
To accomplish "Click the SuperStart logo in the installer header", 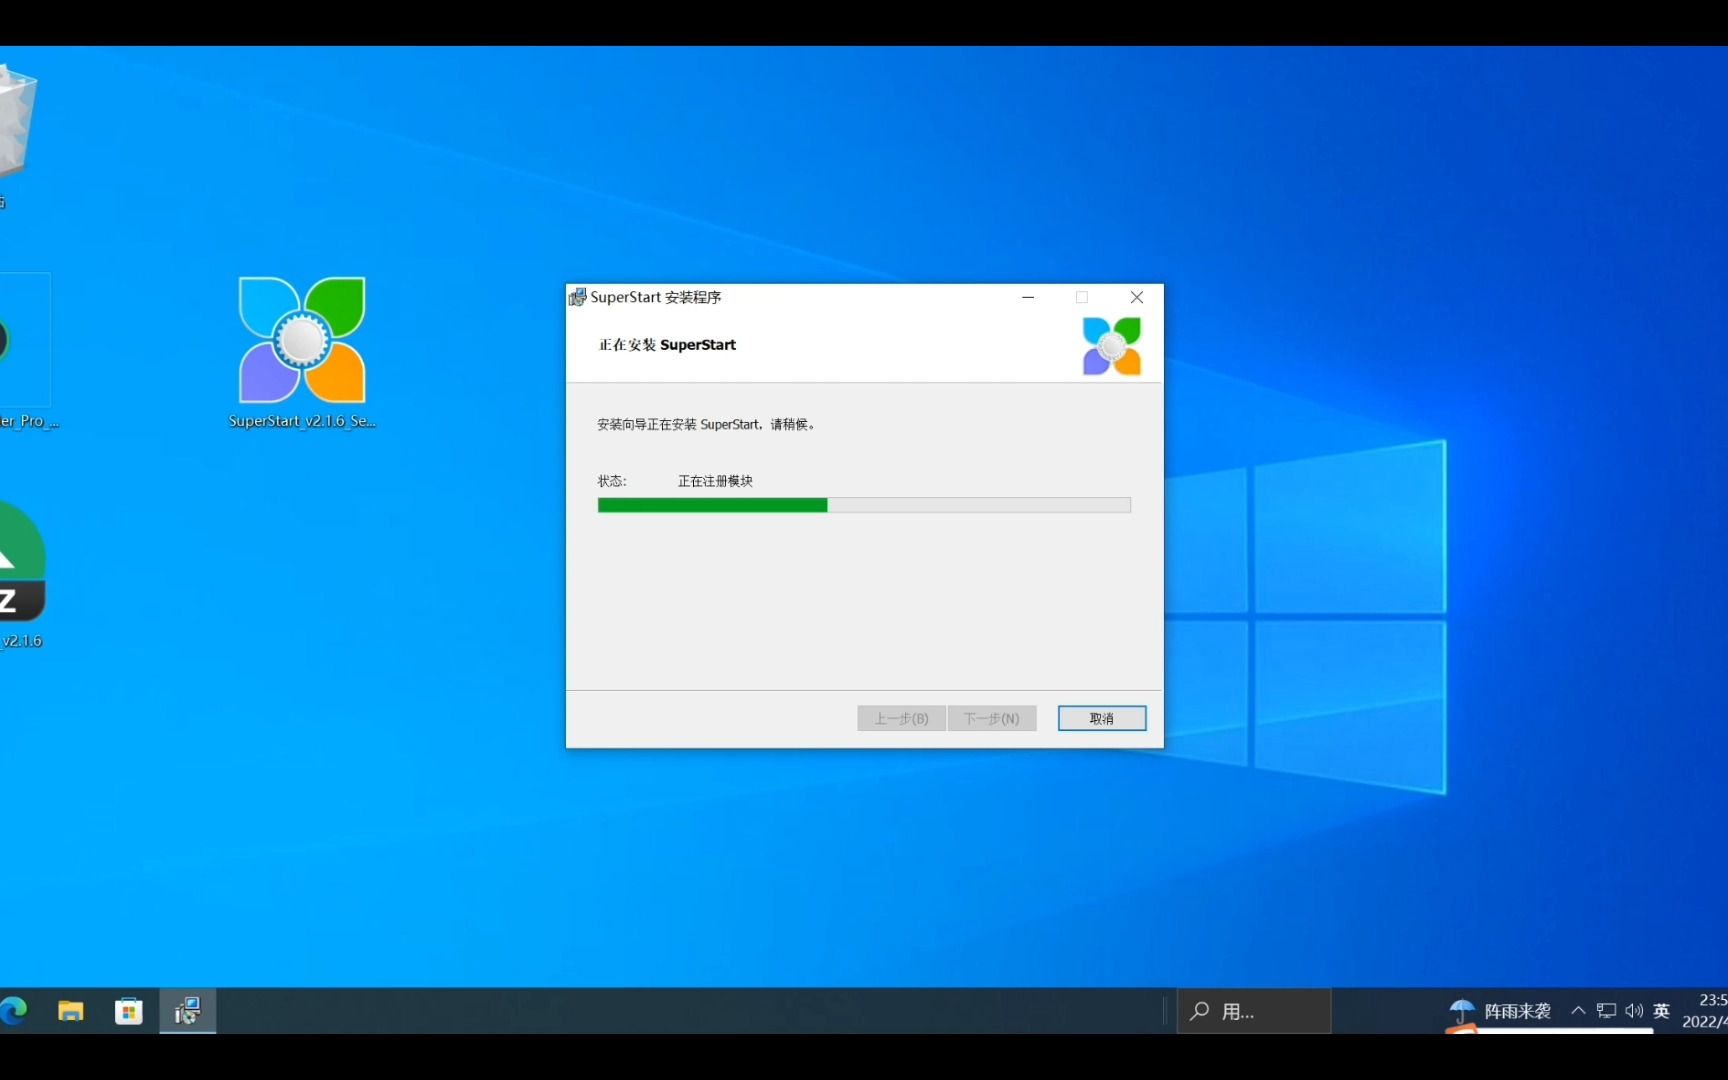I will (1112, 345).
